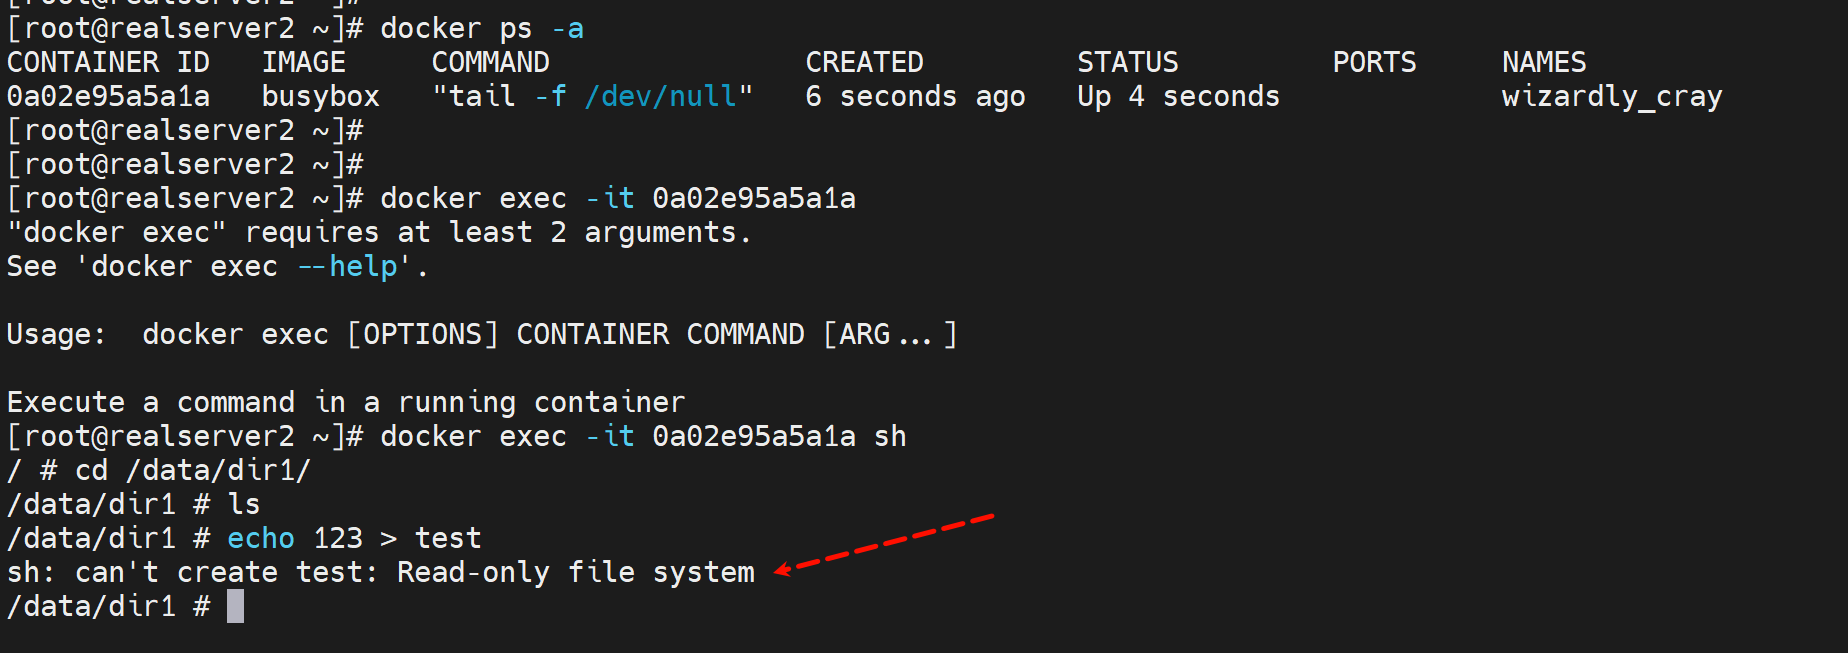Viewport: 1848px width, 653px height.
Task: Click the 'Up 4 seconds' status value
Action: click(1178, 96)
